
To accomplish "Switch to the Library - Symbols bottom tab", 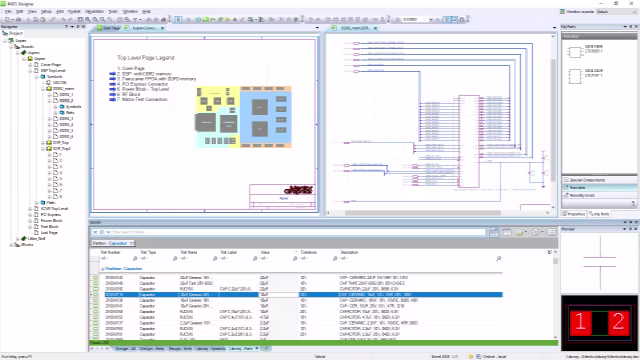I will 210,349.
